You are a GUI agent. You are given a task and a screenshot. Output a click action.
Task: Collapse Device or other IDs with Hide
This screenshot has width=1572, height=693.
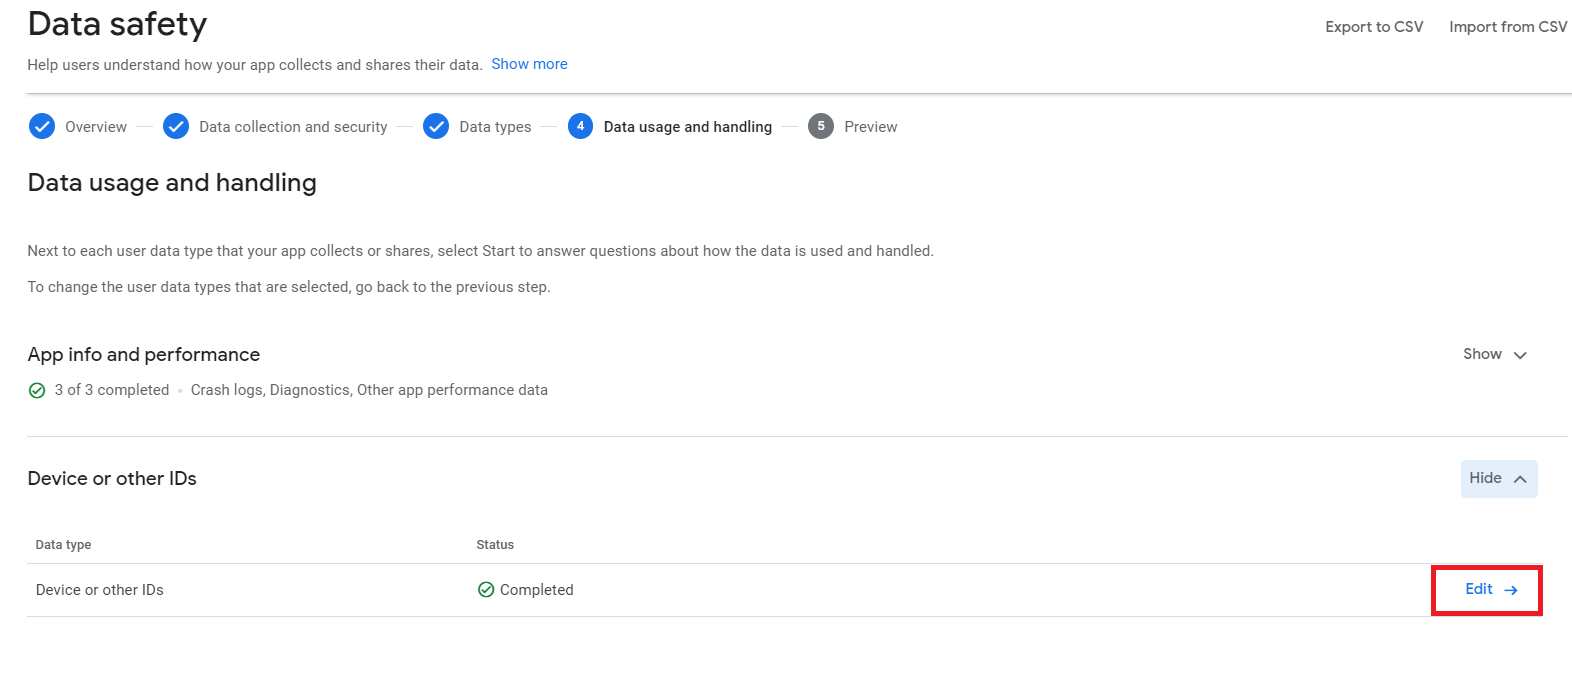[1499, 479]
